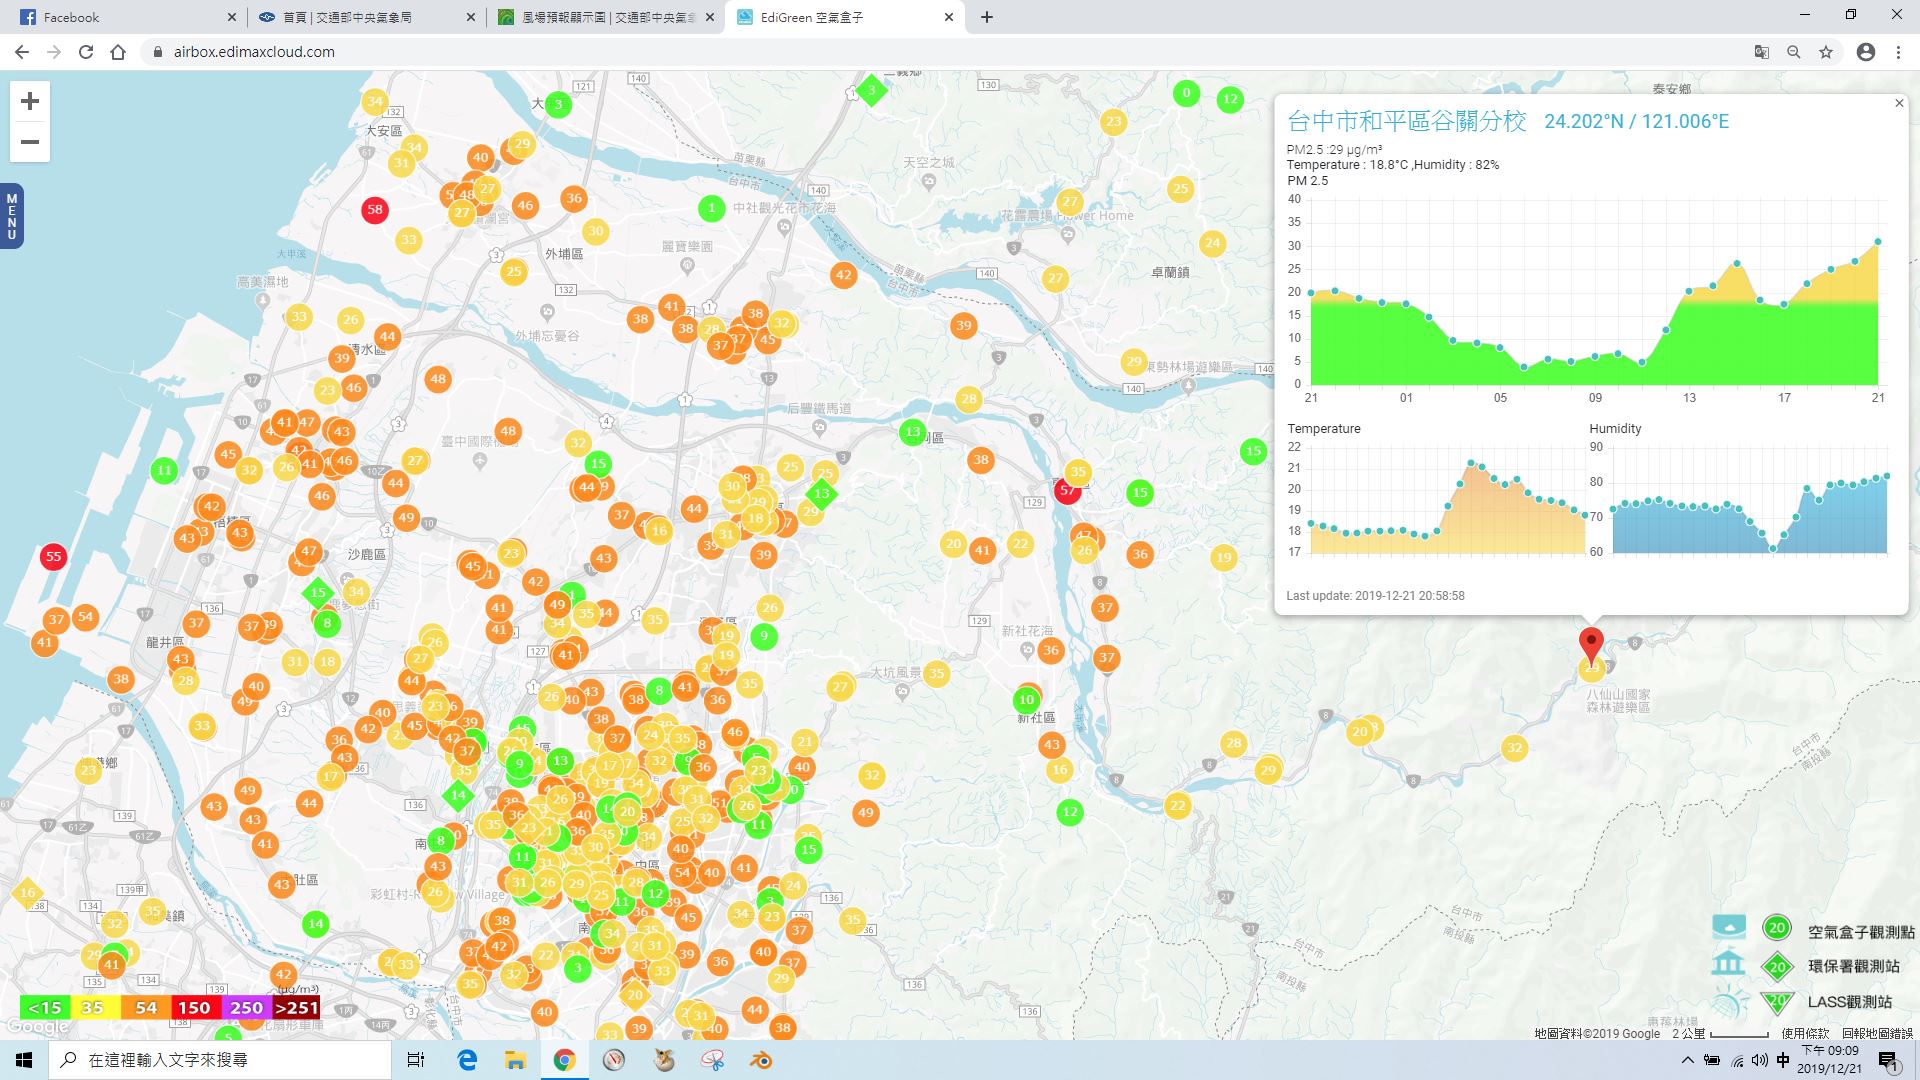Zoom out the map with minus button
The image size is (1920, 1080).
(x=30, y=142)
